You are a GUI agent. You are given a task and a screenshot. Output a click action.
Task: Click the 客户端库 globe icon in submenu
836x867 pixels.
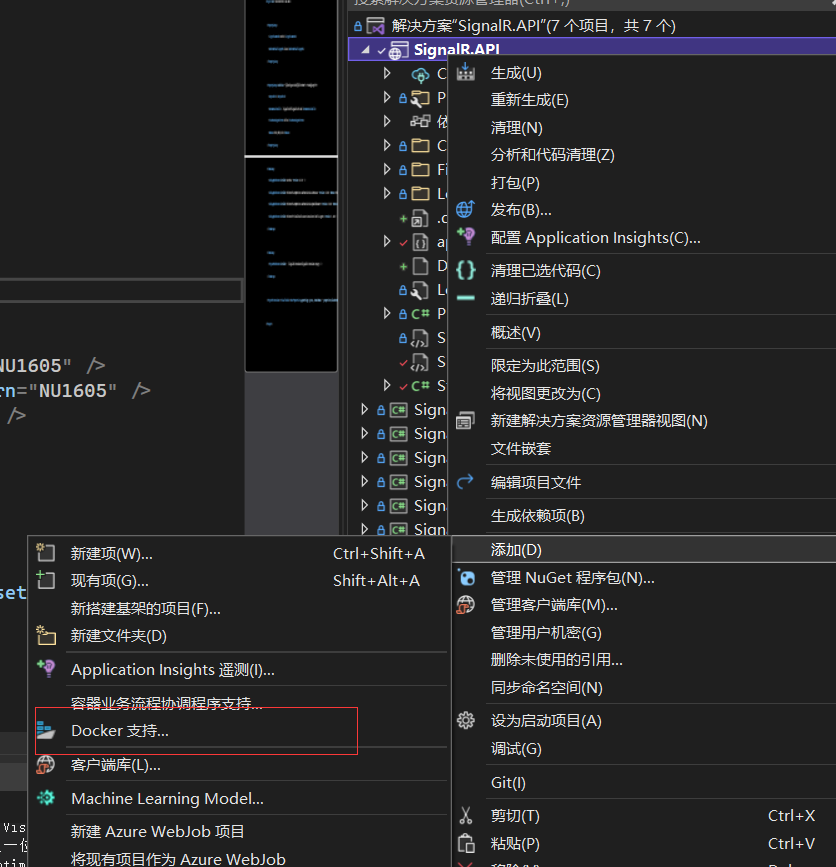coord(45,765)
